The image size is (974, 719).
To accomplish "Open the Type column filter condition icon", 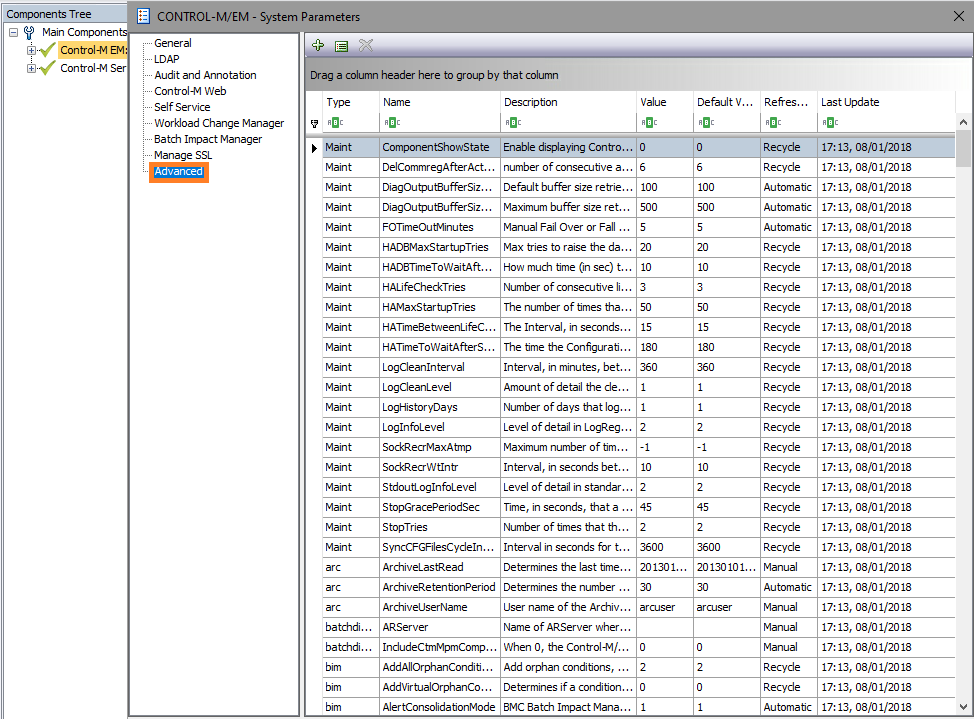I will point(335,122).
